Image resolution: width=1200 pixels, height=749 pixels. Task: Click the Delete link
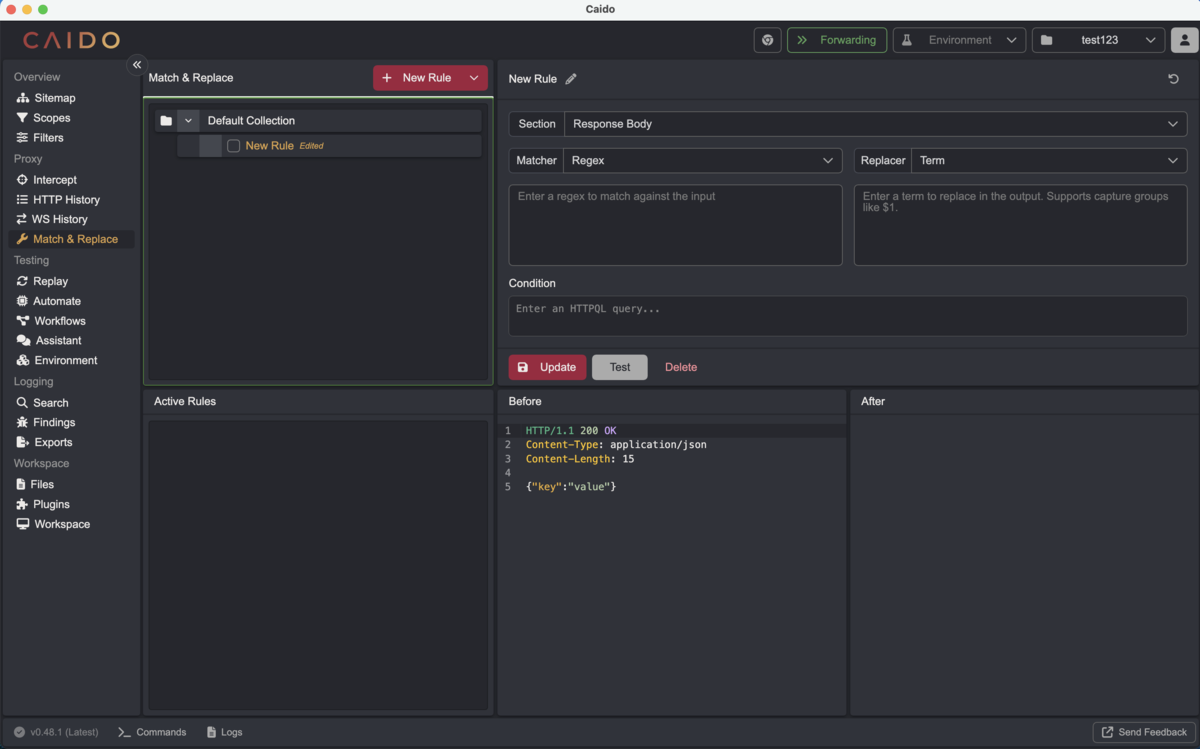pyautogui.click(x=681, y=367)
